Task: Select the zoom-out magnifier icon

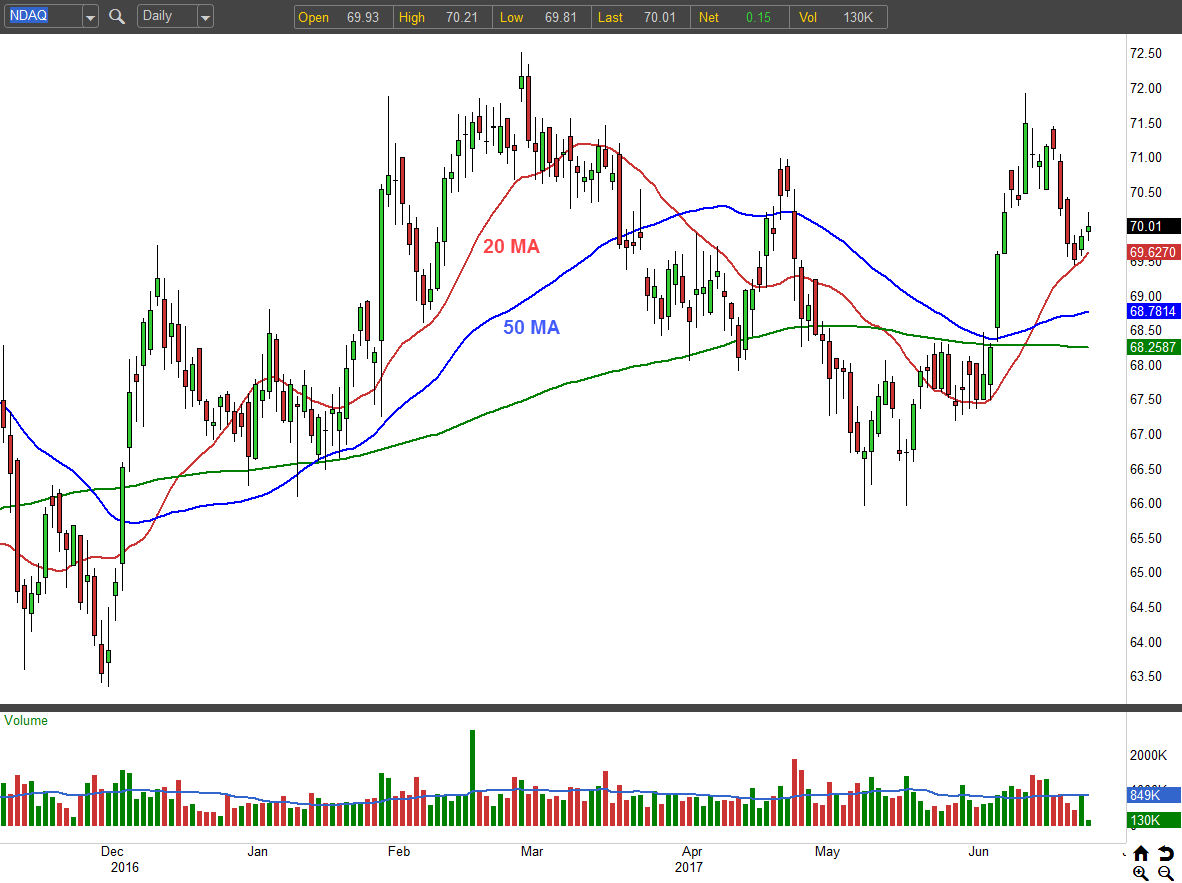Action: (x=1165, y=873)
